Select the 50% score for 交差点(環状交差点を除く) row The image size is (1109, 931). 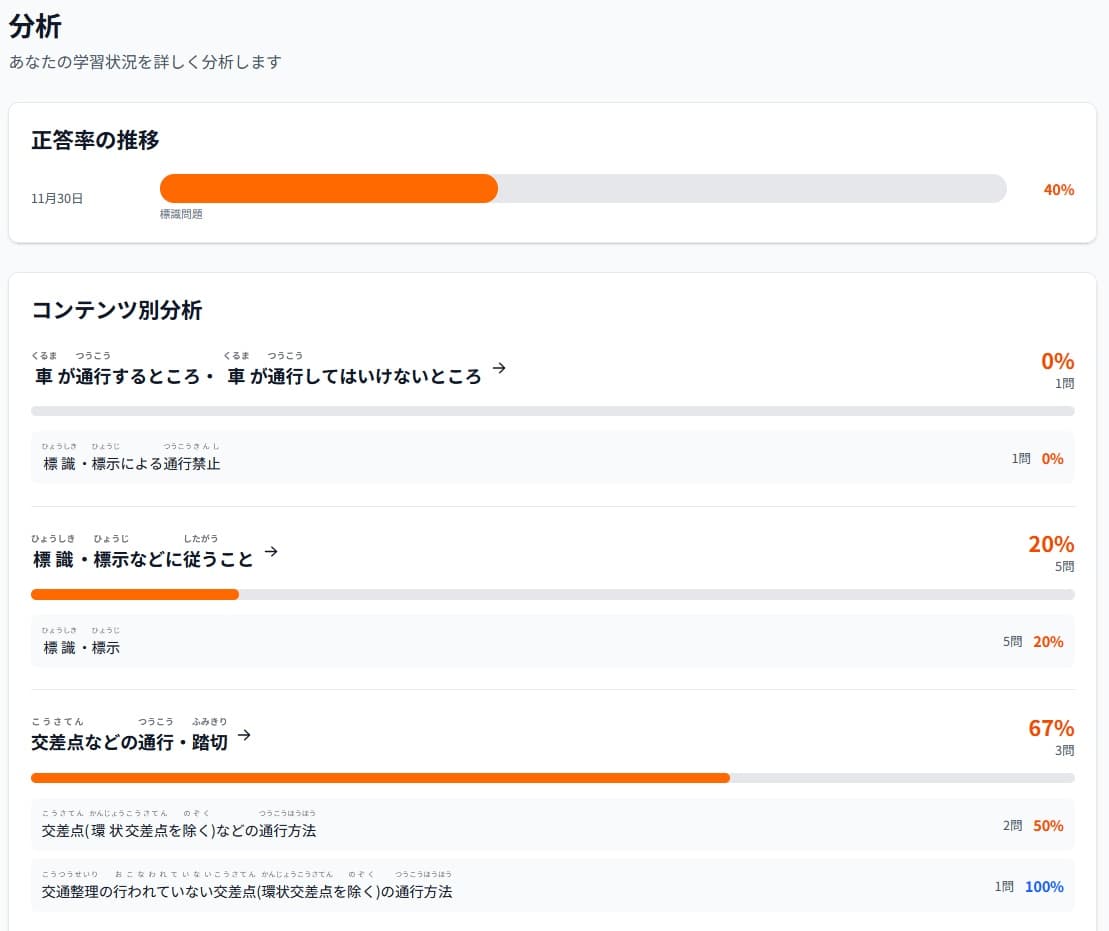(1048, 823)
